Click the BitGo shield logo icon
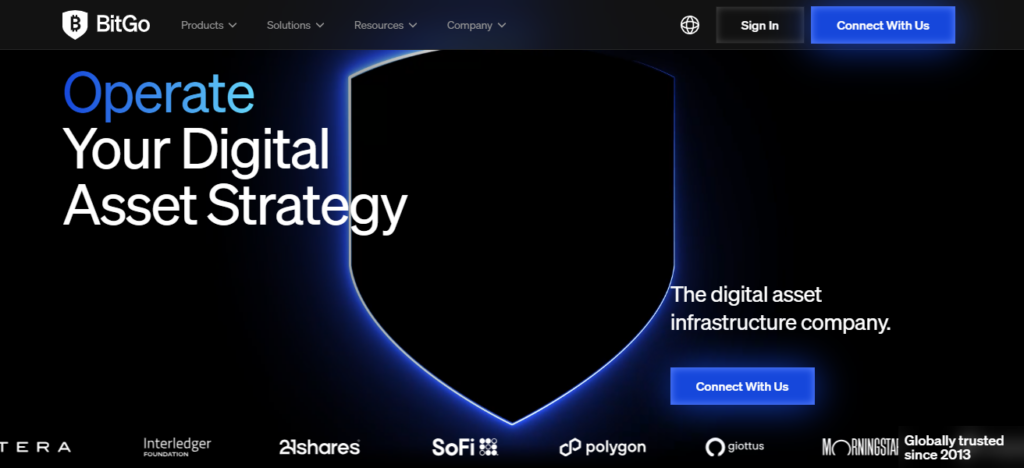This screenshot has height=468, width=1024. (74, 25)
